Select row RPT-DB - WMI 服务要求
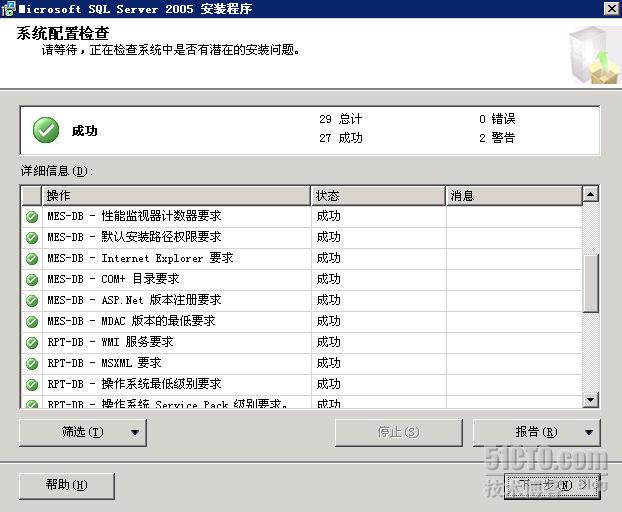Screen dimensions: 622x512 point(301,343)
